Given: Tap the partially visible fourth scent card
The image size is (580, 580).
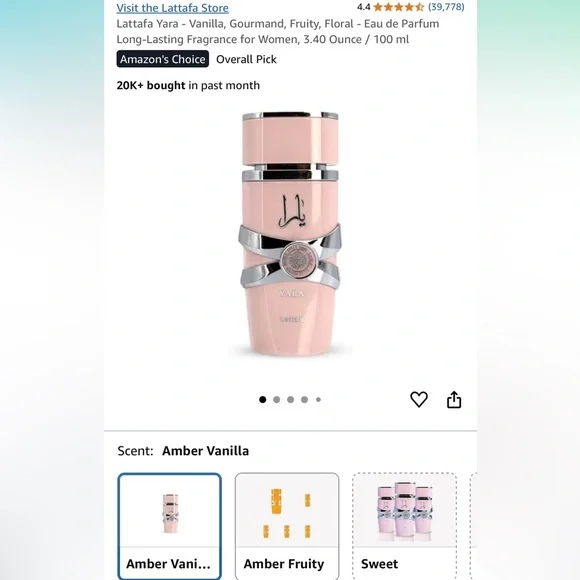Looking at the screenshot, I should point(473,526).
